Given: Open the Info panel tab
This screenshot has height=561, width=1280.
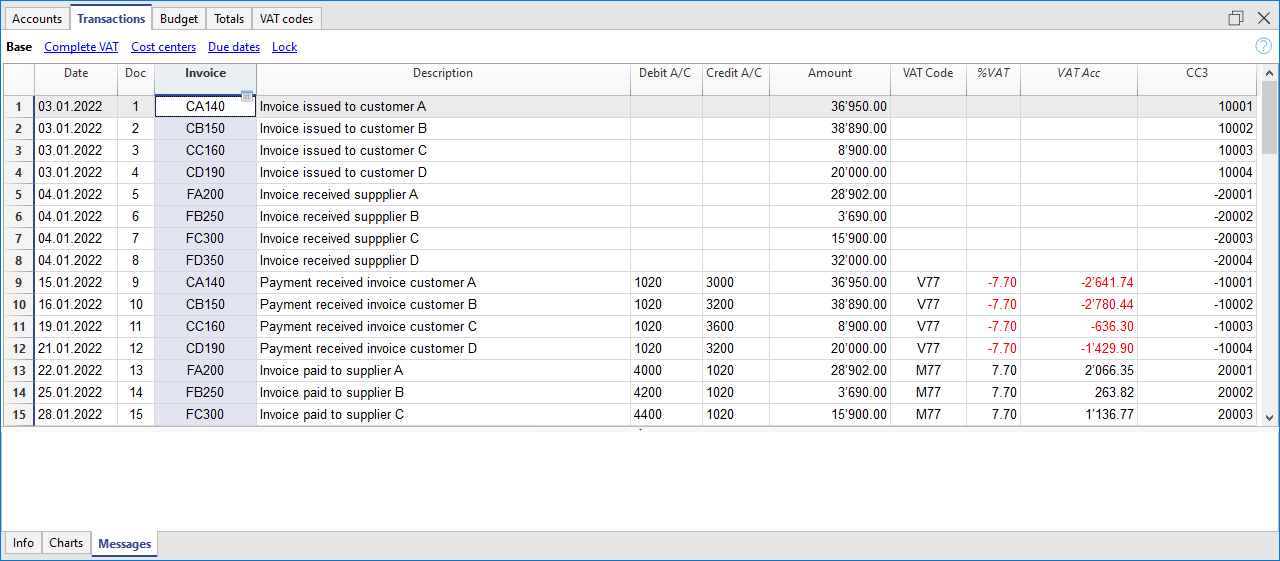Looking at the screenshot, I should 23,543.
